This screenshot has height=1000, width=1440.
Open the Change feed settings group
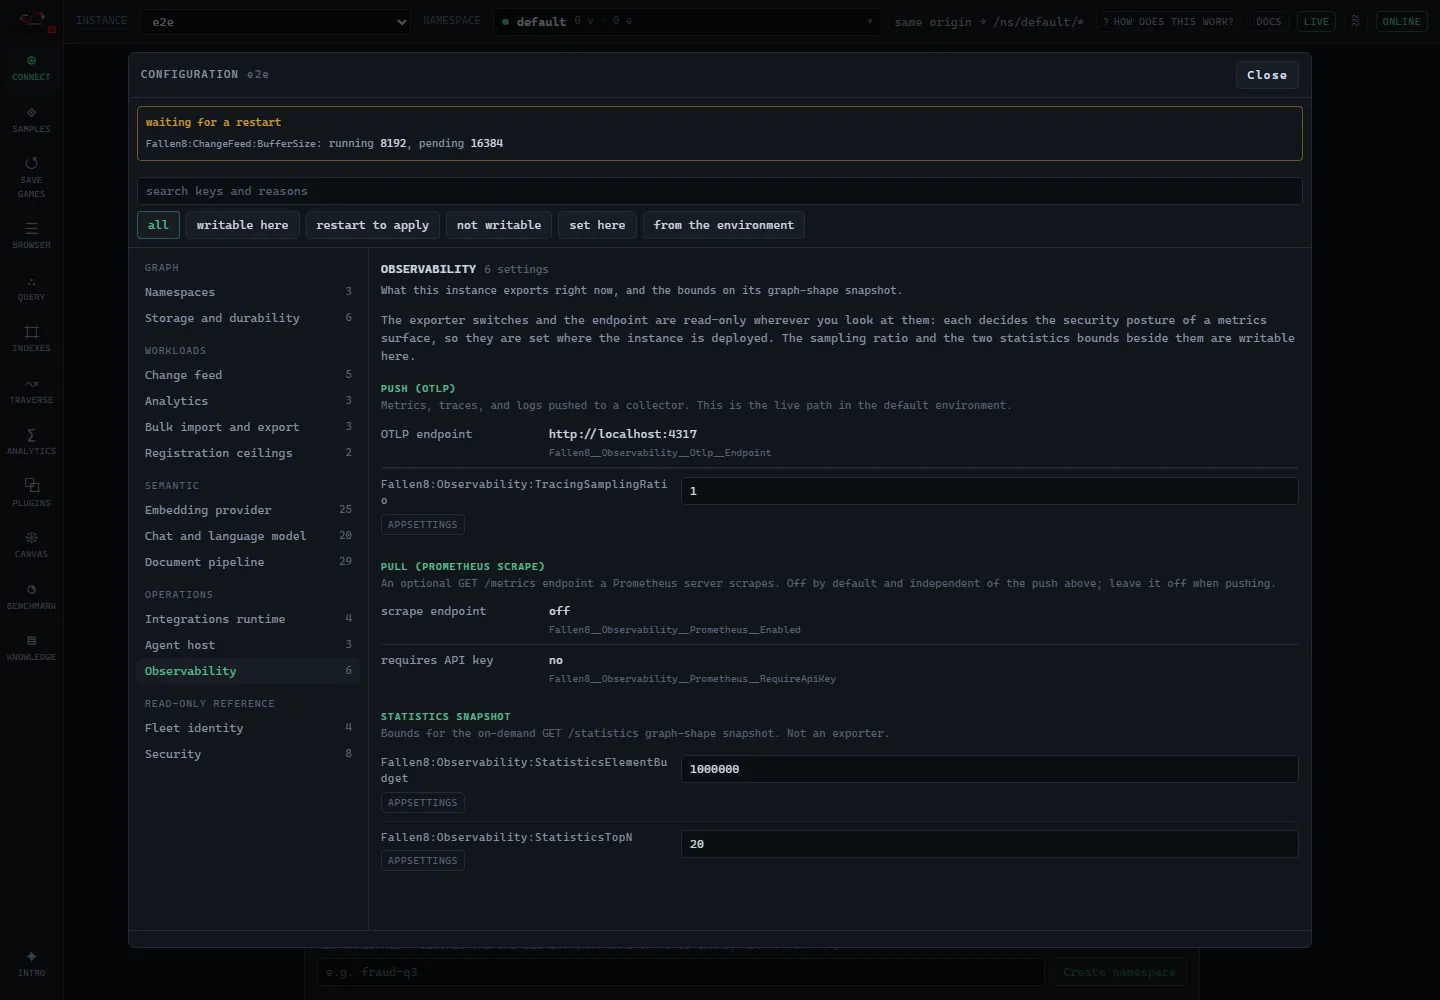point(248,375)
